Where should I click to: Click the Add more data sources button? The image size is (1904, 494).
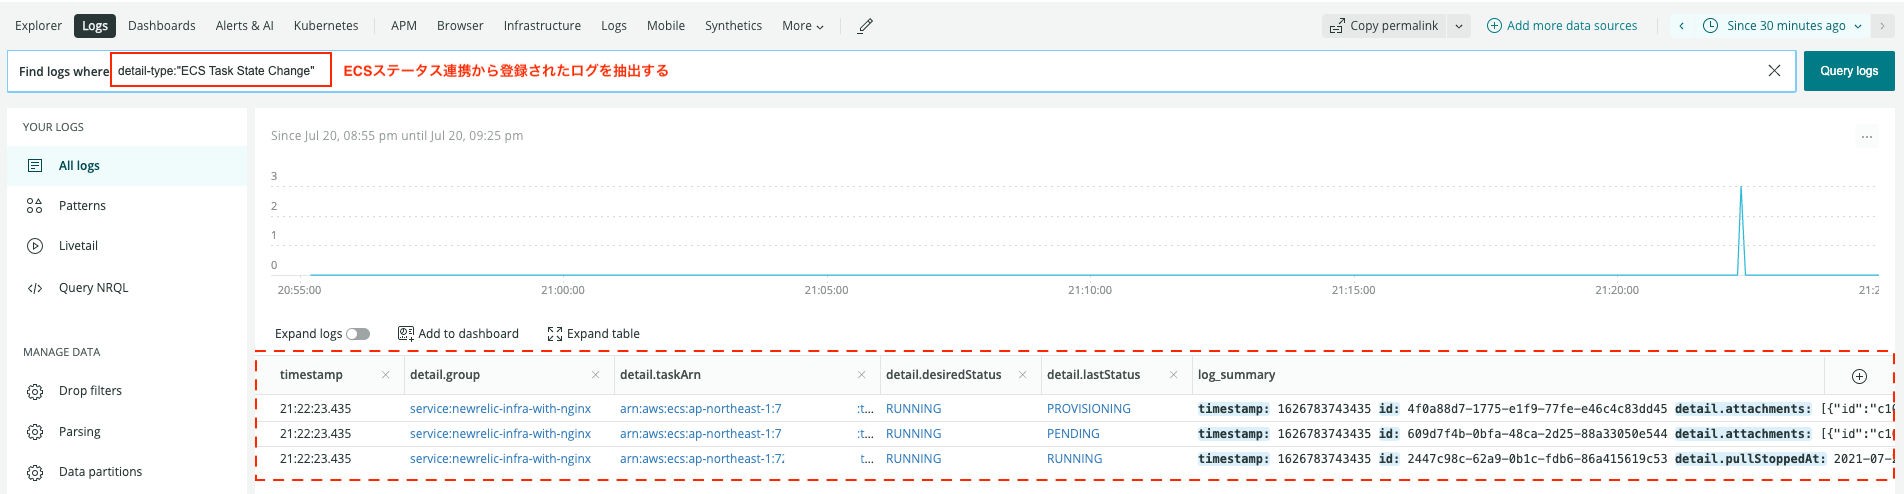(1562, 26)
